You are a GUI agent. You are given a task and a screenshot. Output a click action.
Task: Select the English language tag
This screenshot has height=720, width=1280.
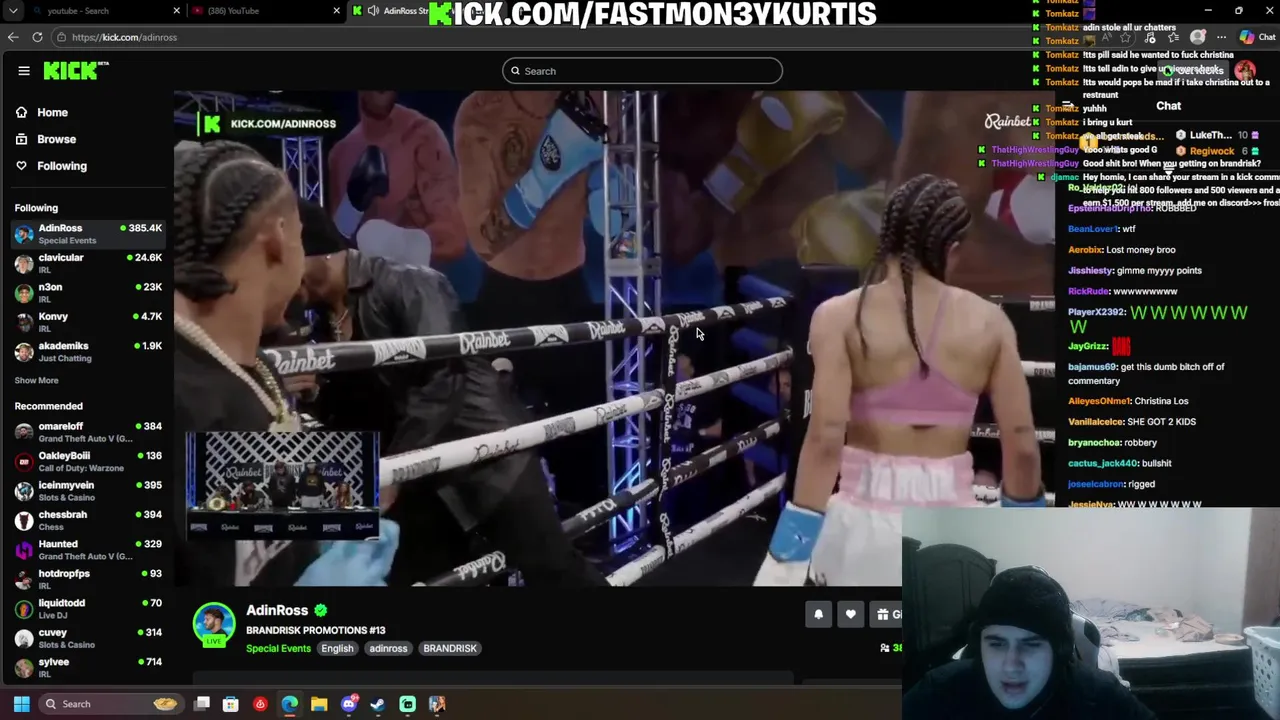pos(337,648)
